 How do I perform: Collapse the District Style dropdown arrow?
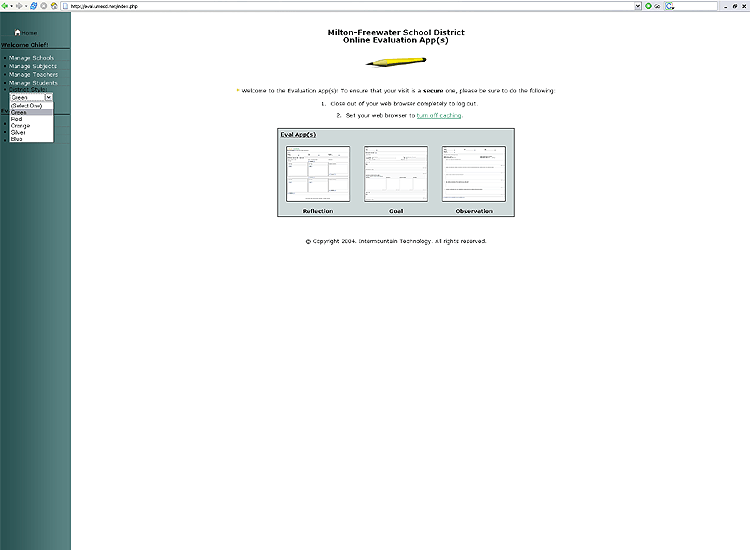(49, 97)
